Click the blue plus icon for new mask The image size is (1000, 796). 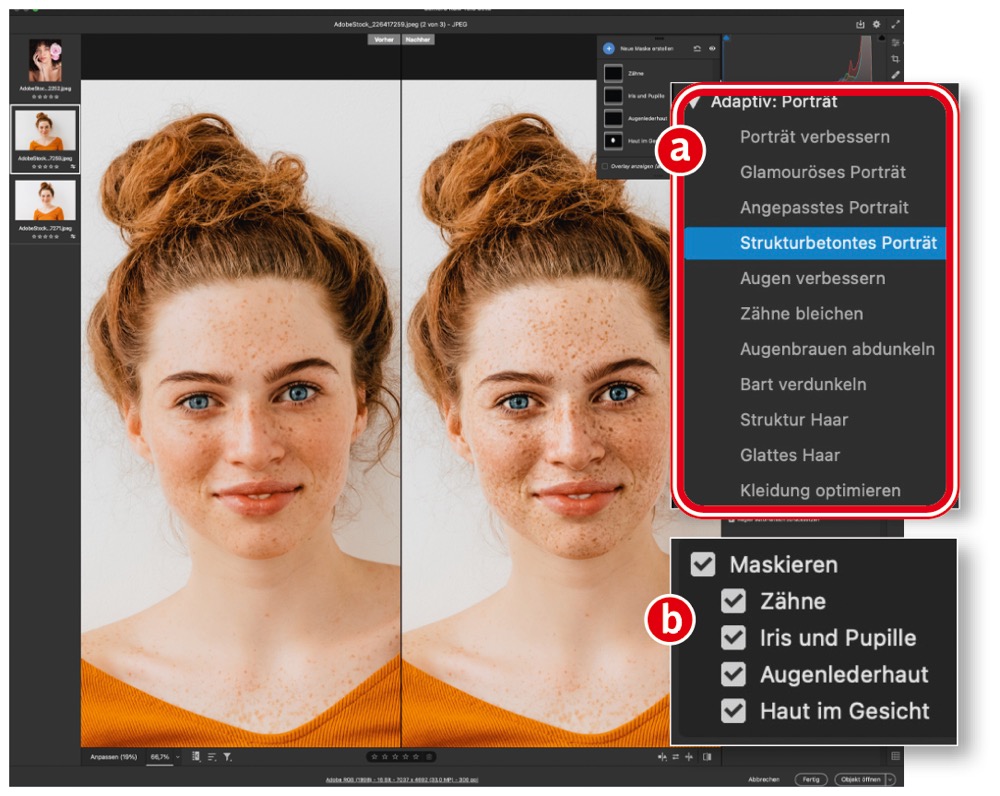click(x=609, y=48)
